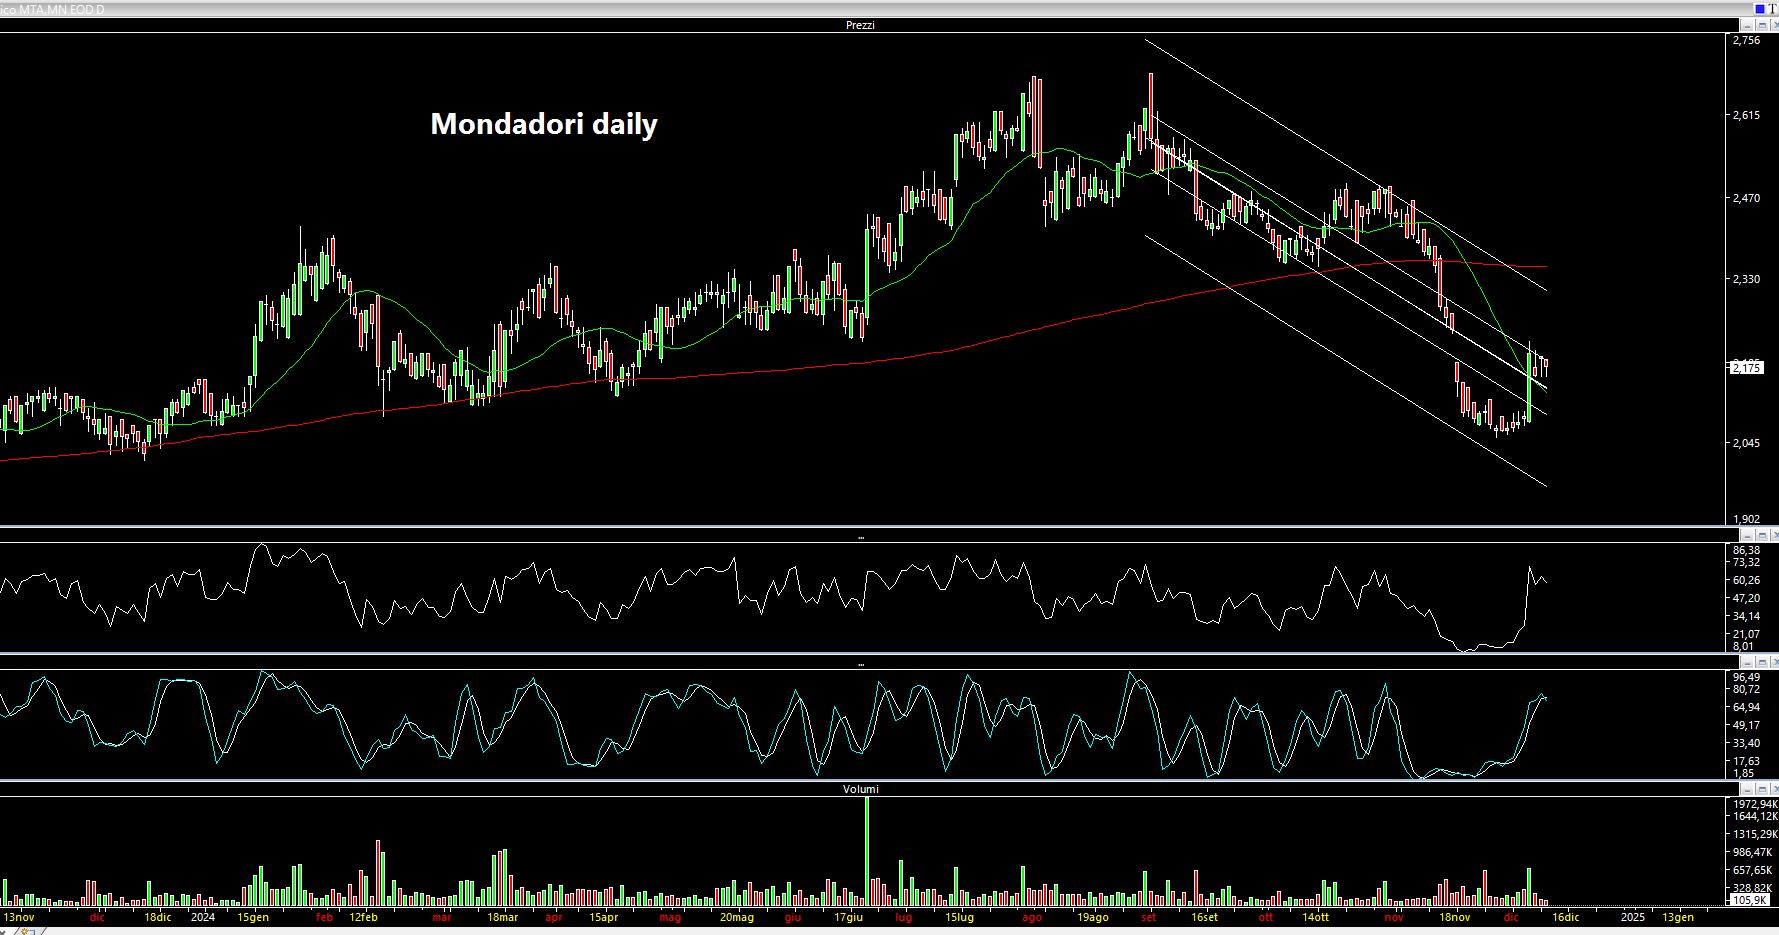Maximize the Volumi panel
1779x935 pixels.
pyautogui.click(x=1762, y=789)
